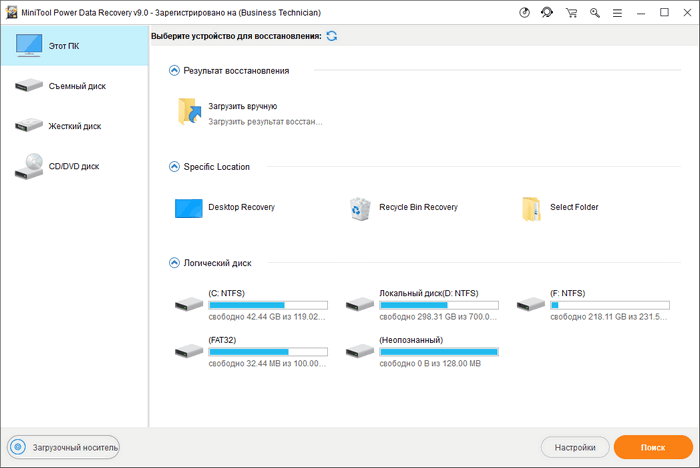Switch to Съемный диск tab
This screenshot has height=468, width=700.
pyautogui.click(x=75, y=86)
